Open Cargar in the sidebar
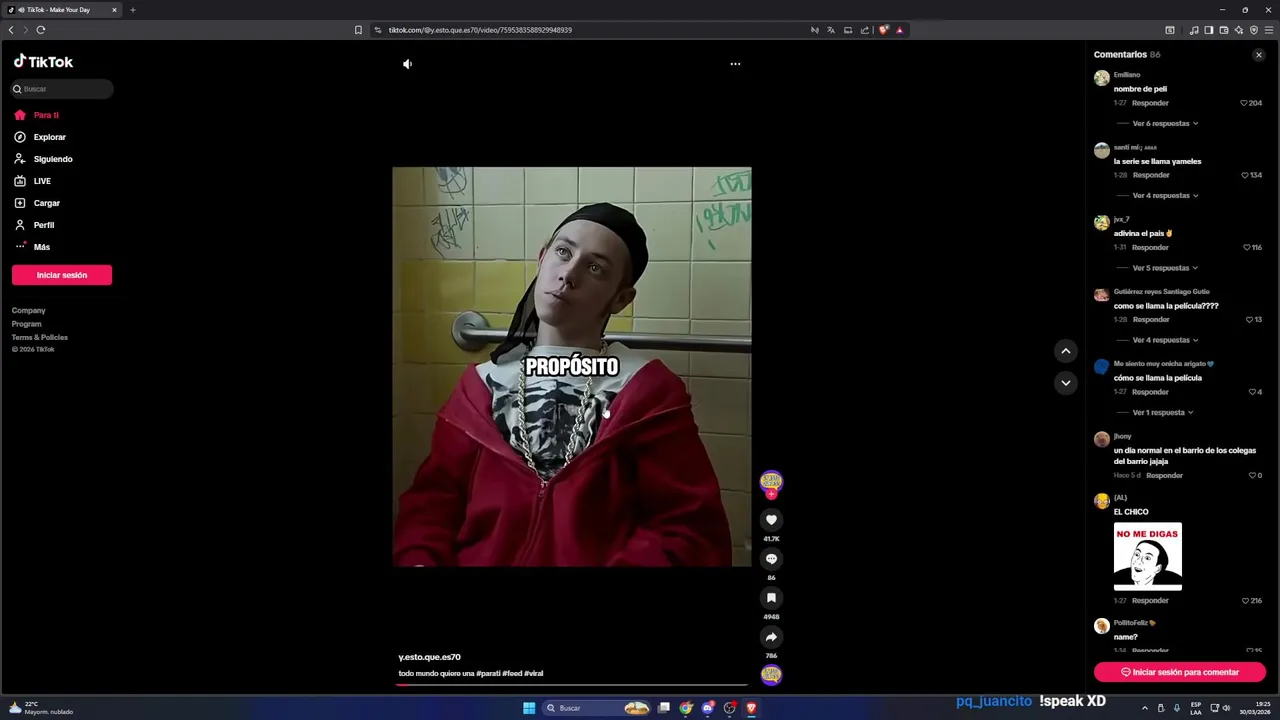This screenshot has height=720, width=1280. click(38, 203)
